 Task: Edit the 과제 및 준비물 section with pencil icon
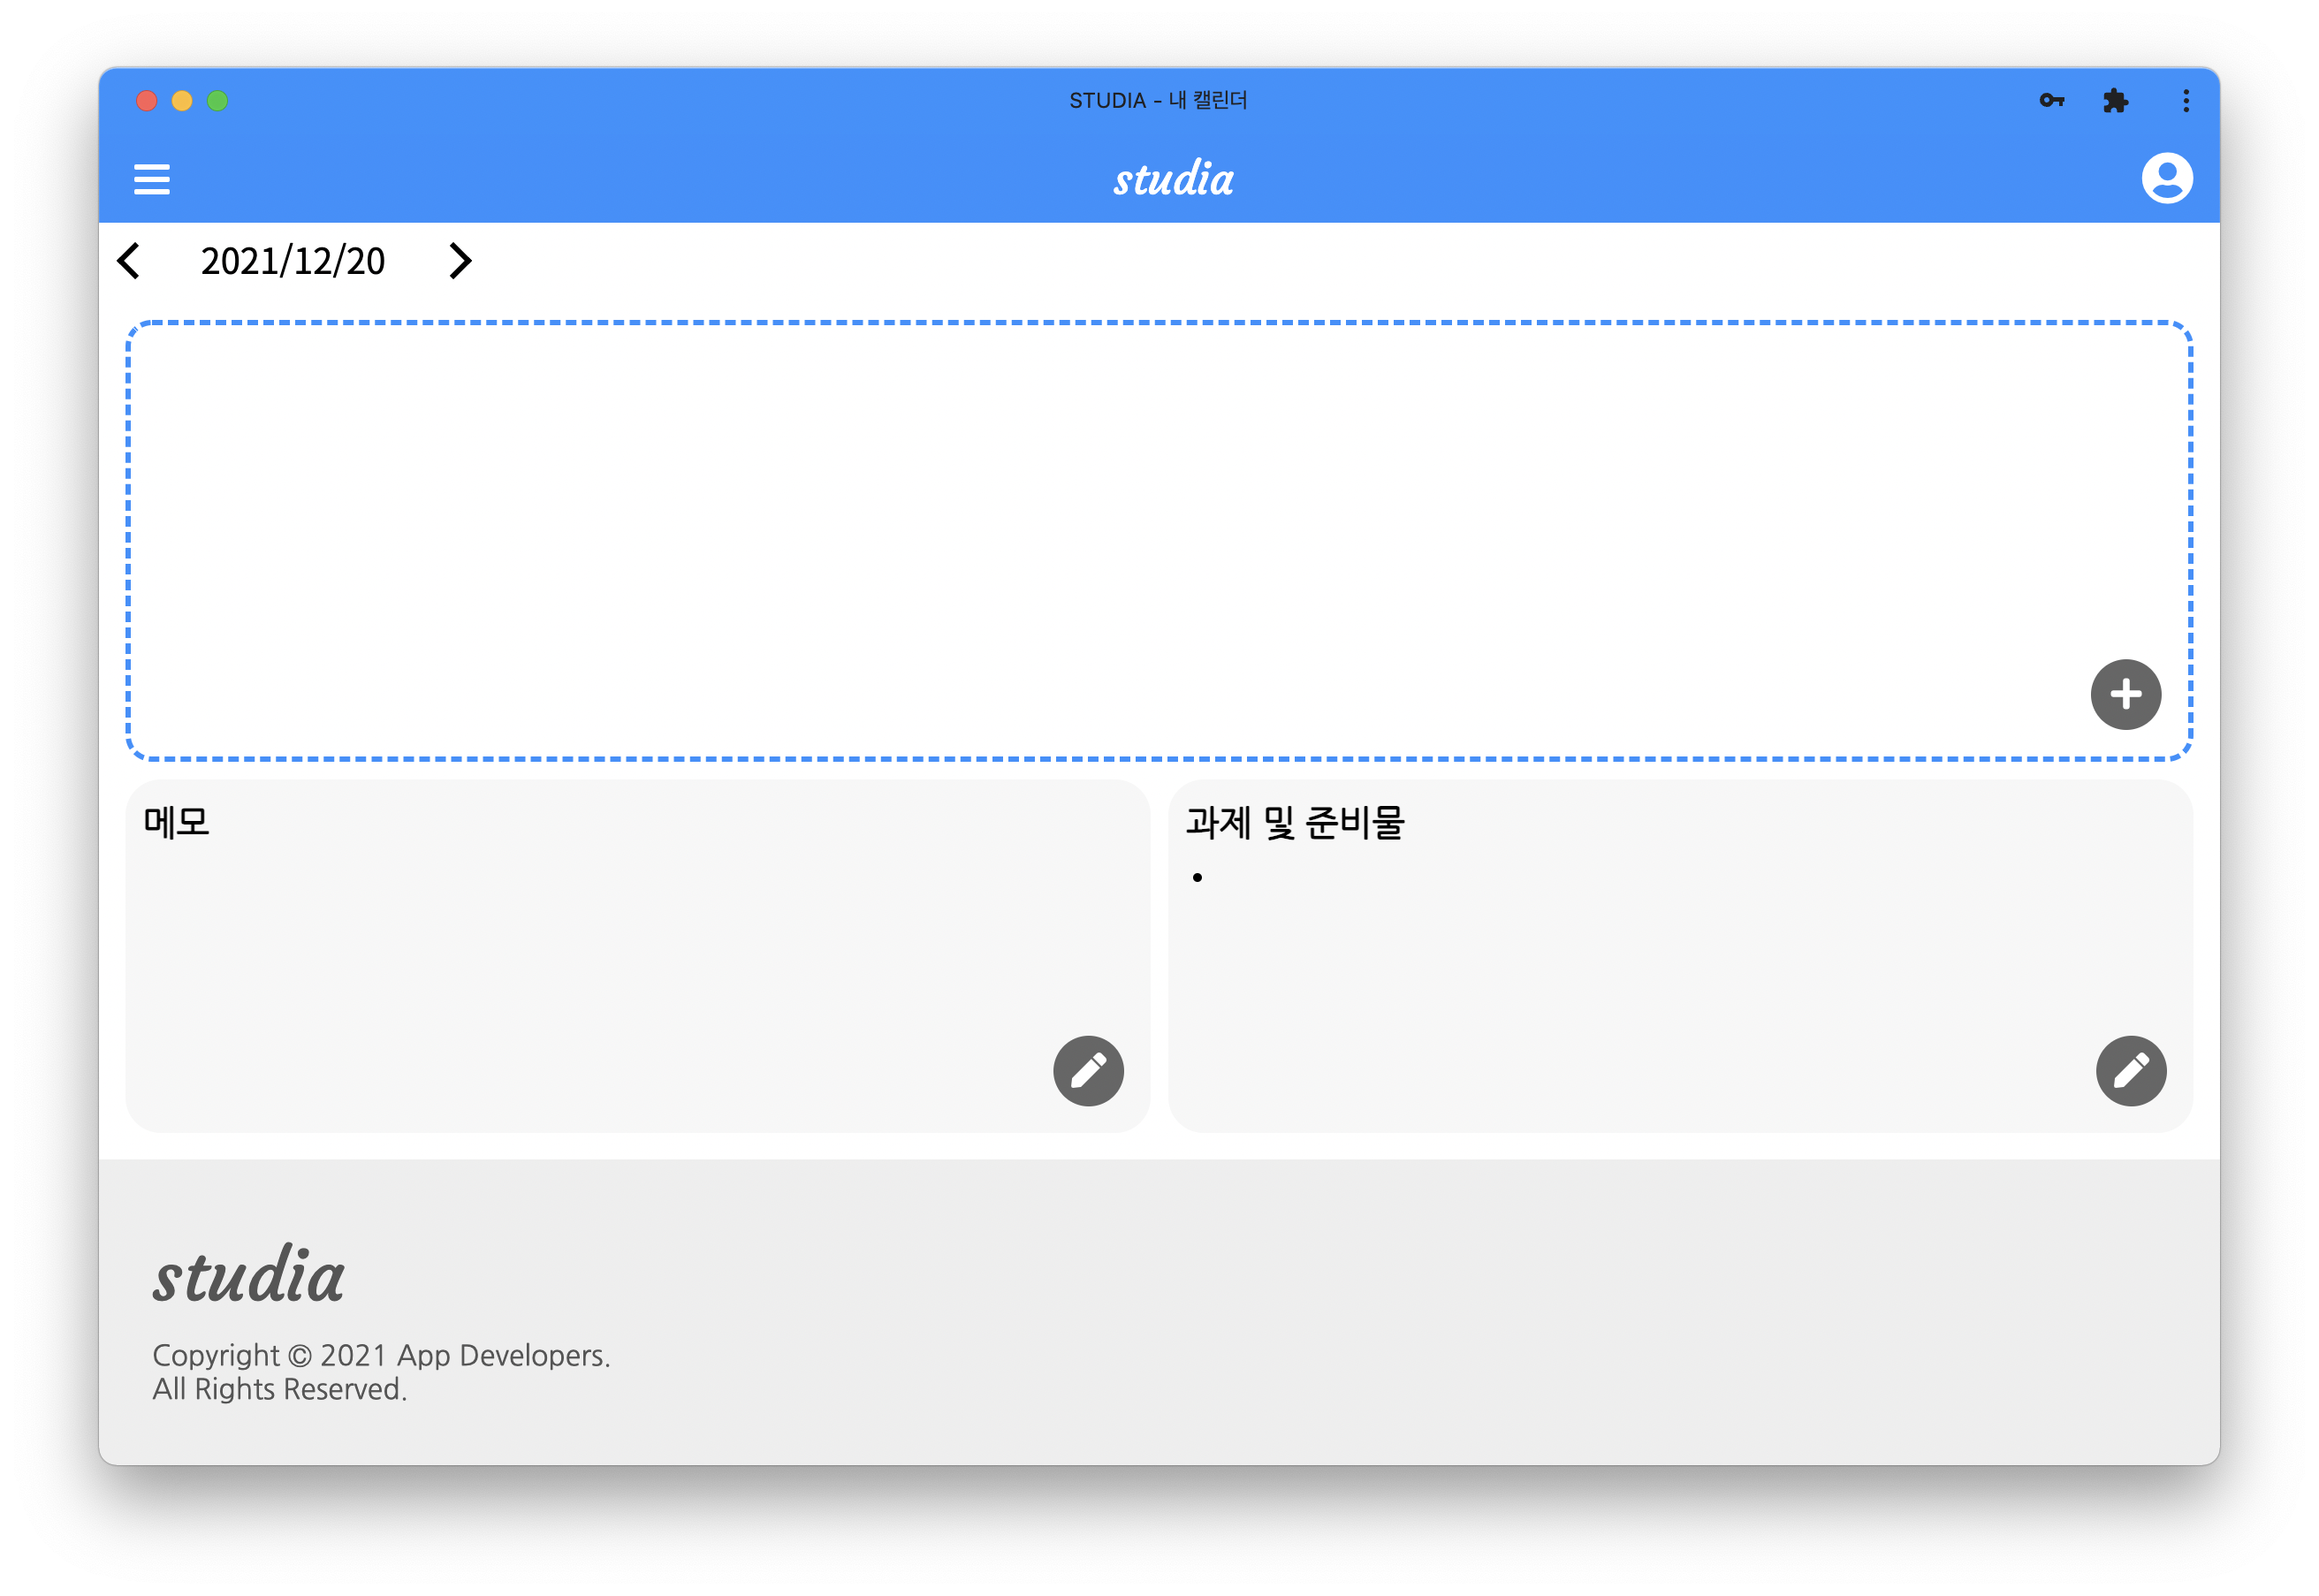[2130, 1070]
